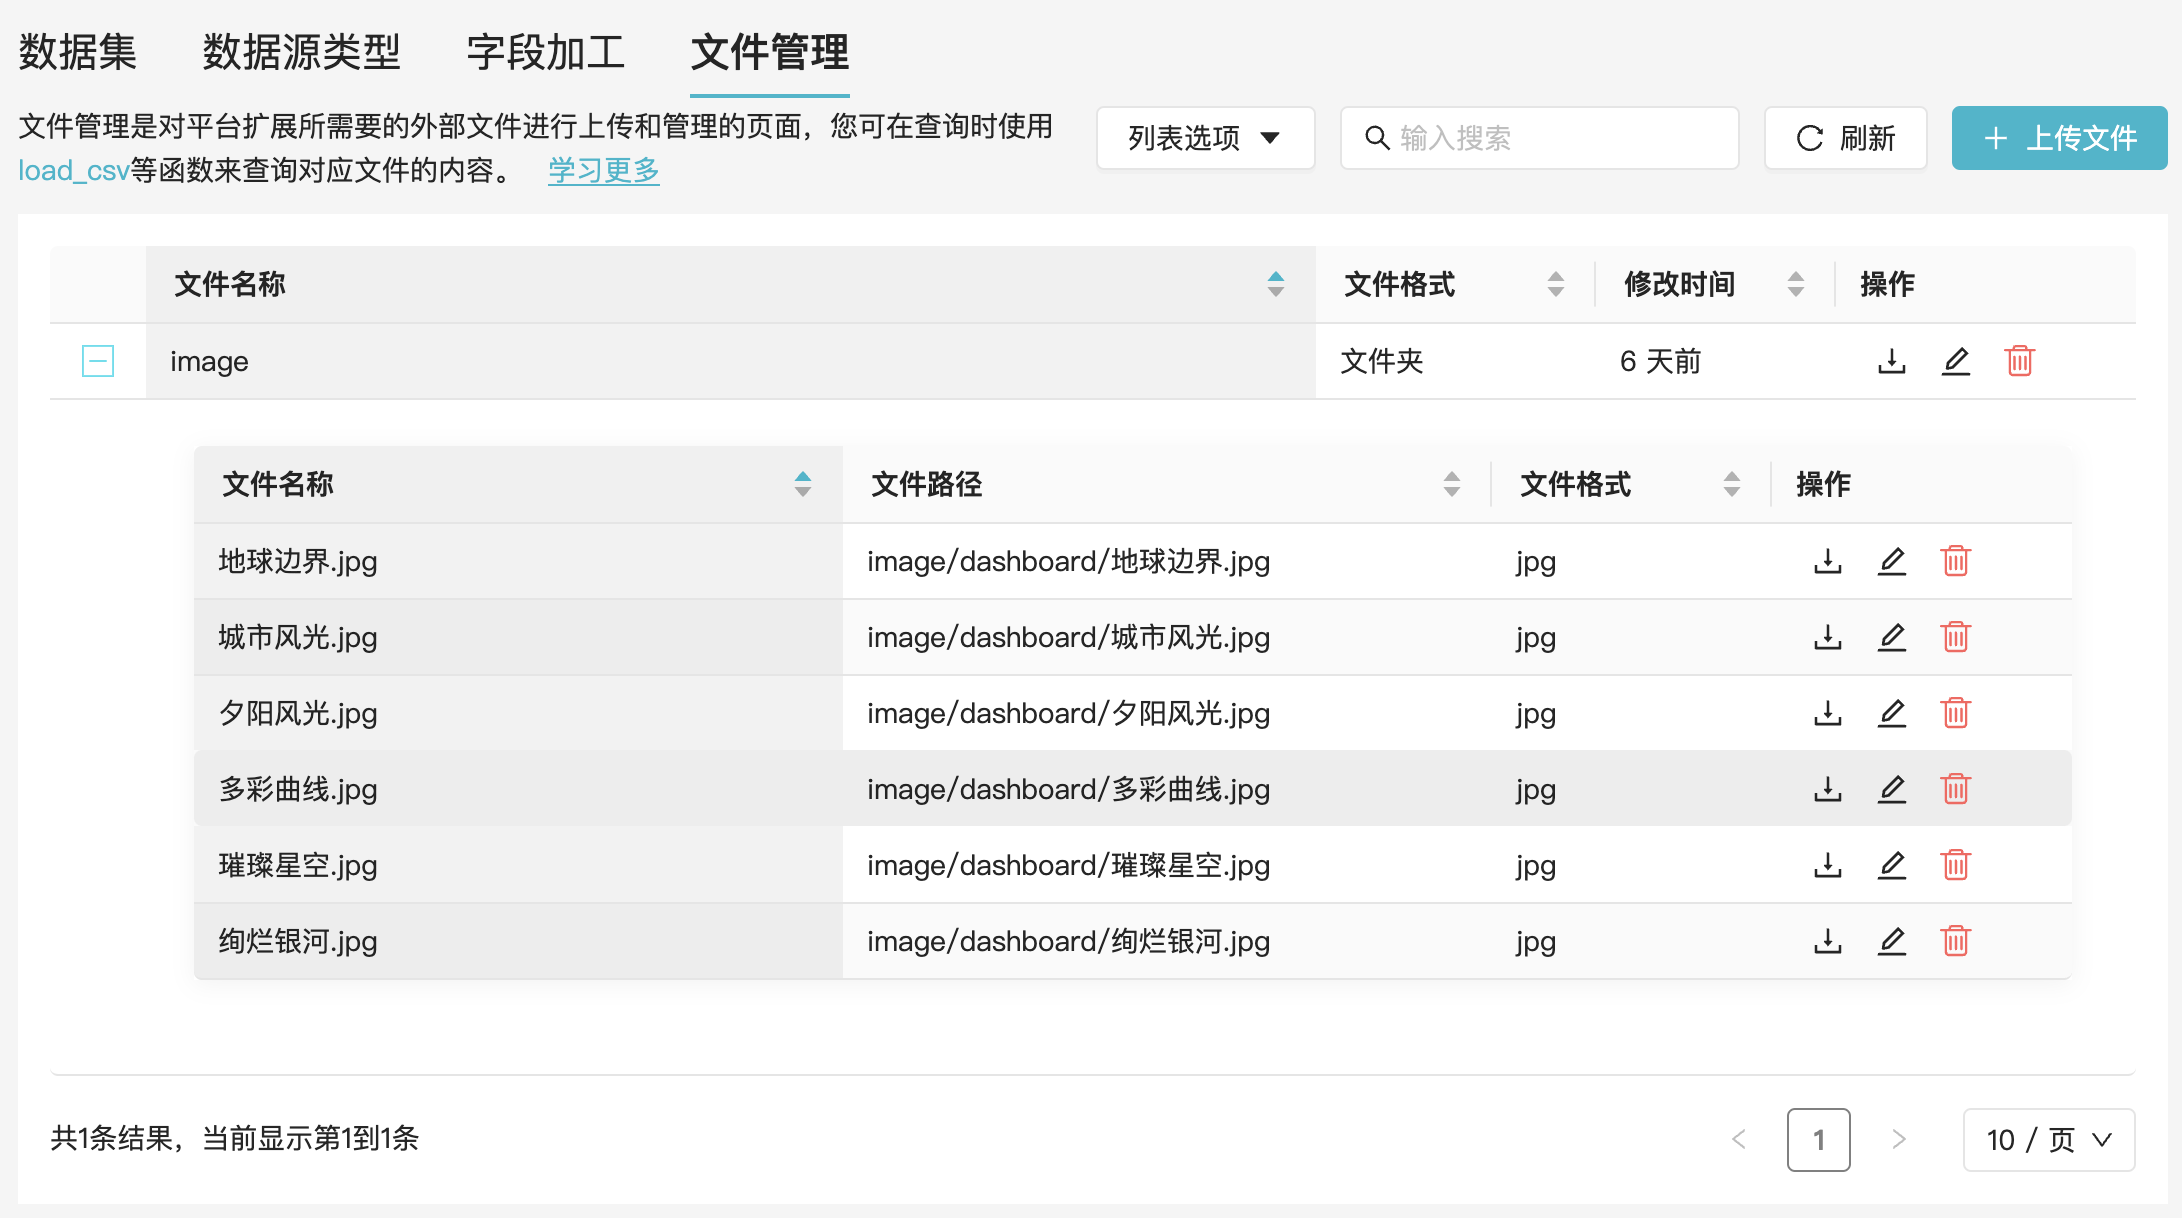Select the 夕阳风光.jpg file name

coord(298,713)
